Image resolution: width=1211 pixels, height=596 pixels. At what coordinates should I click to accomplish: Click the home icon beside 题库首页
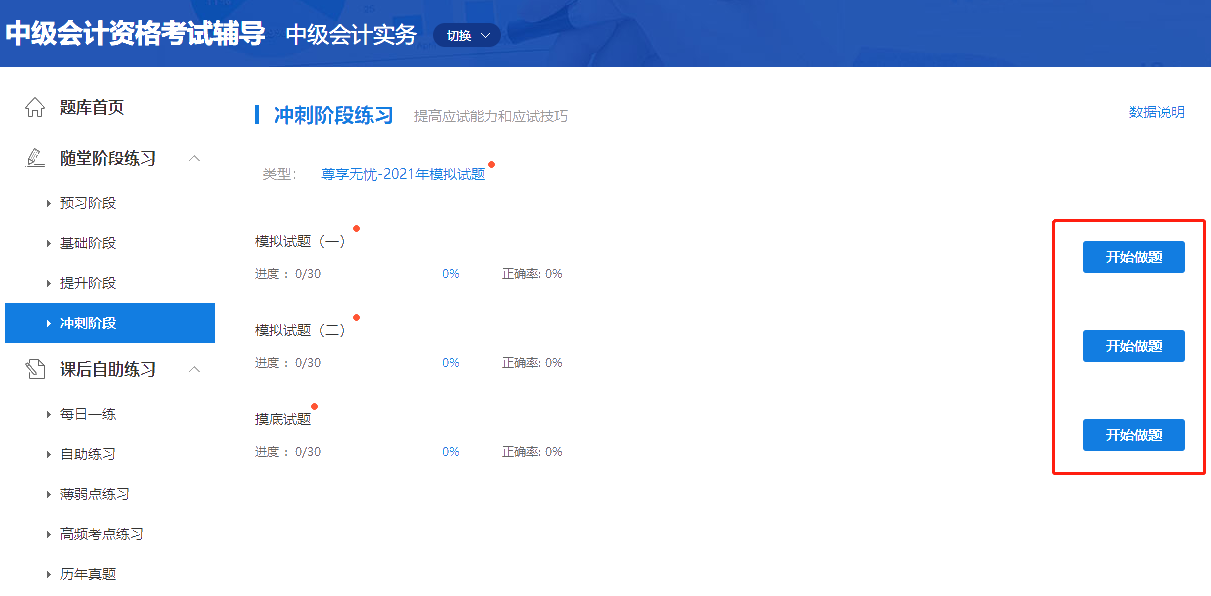pyautogui.click(x=34, y=107)
